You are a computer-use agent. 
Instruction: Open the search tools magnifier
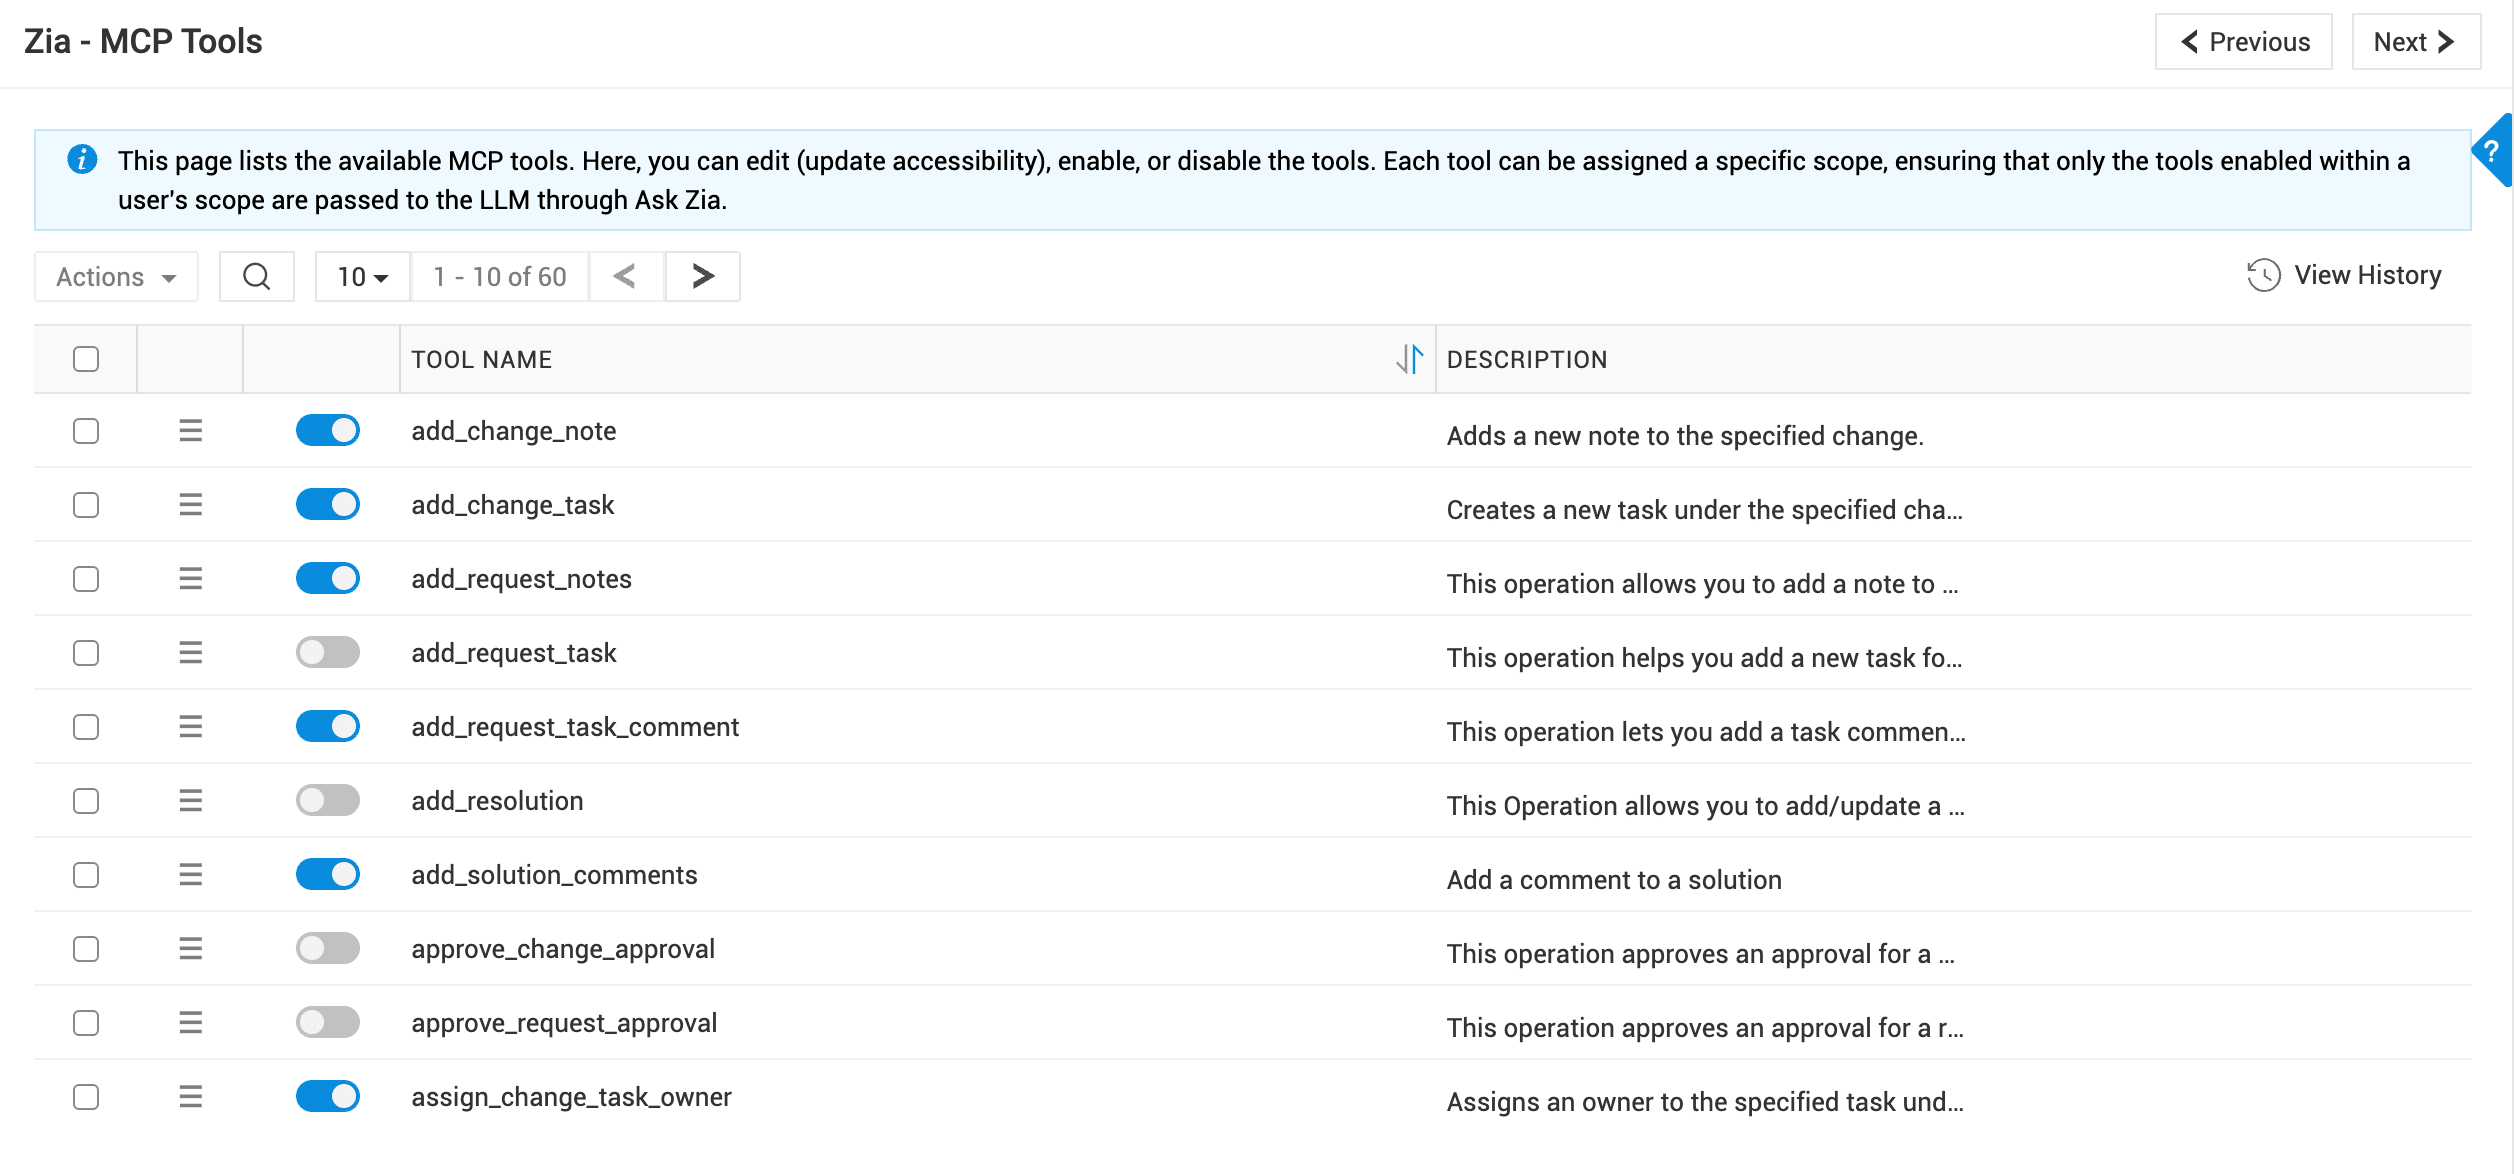(x=256, y=276)
